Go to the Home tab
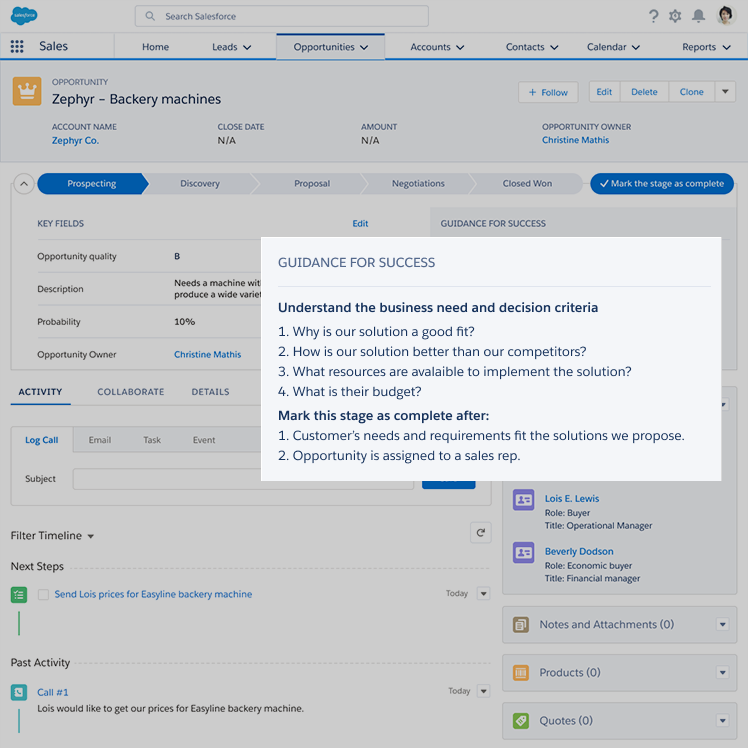 tap(156, 47)
